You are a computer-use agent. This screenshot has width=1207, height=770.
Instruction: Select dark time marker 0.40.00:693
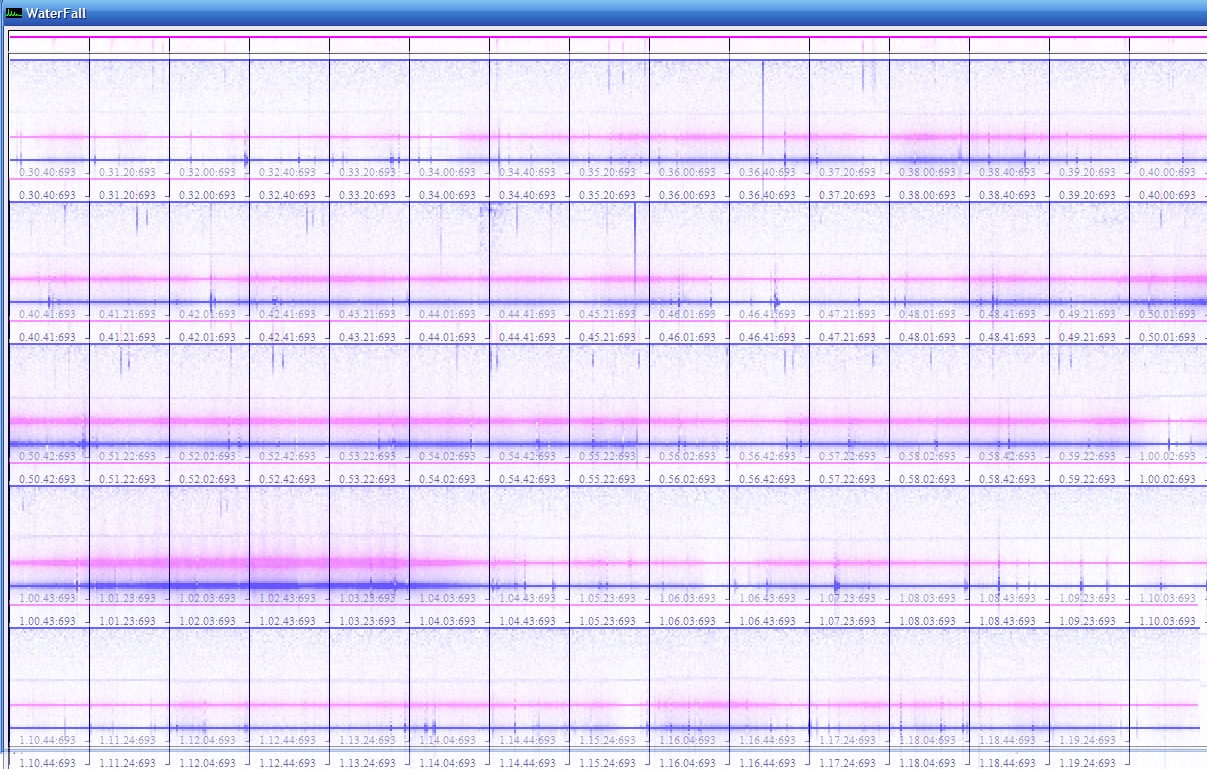click(1168, 195)
